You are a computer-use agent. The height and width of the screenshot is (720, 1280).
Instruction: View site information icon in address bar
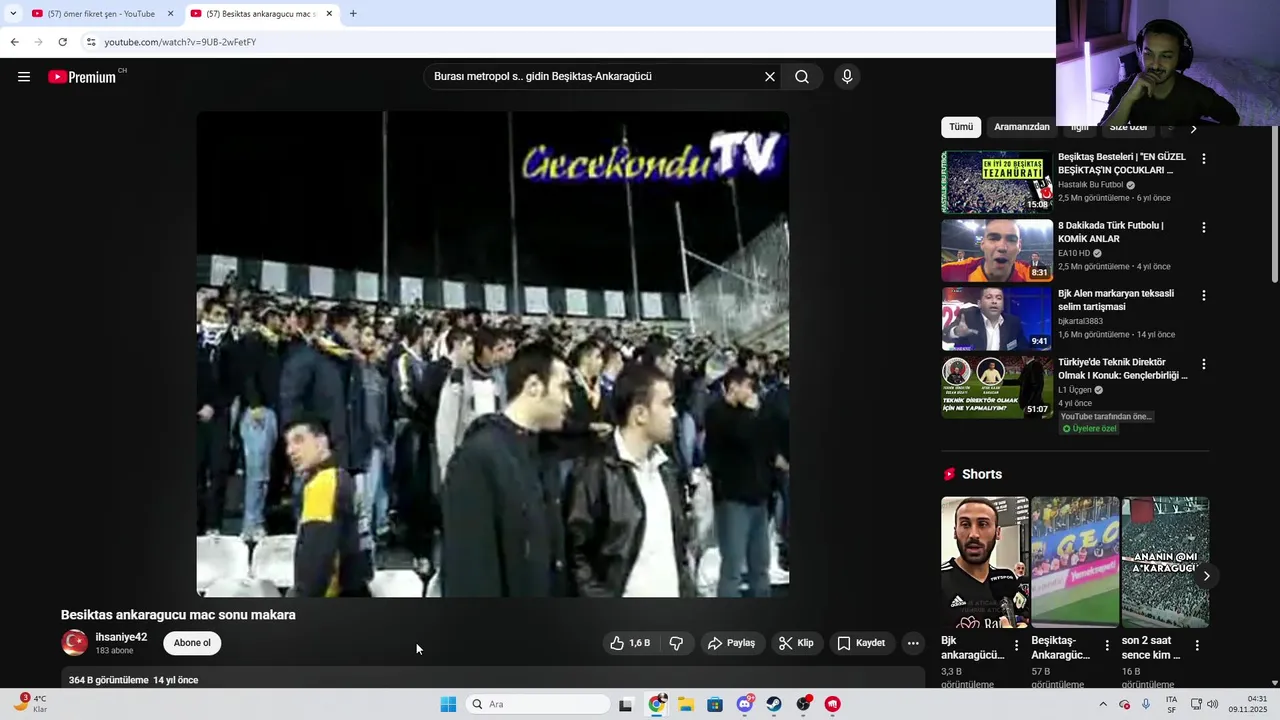pos(91,42)
